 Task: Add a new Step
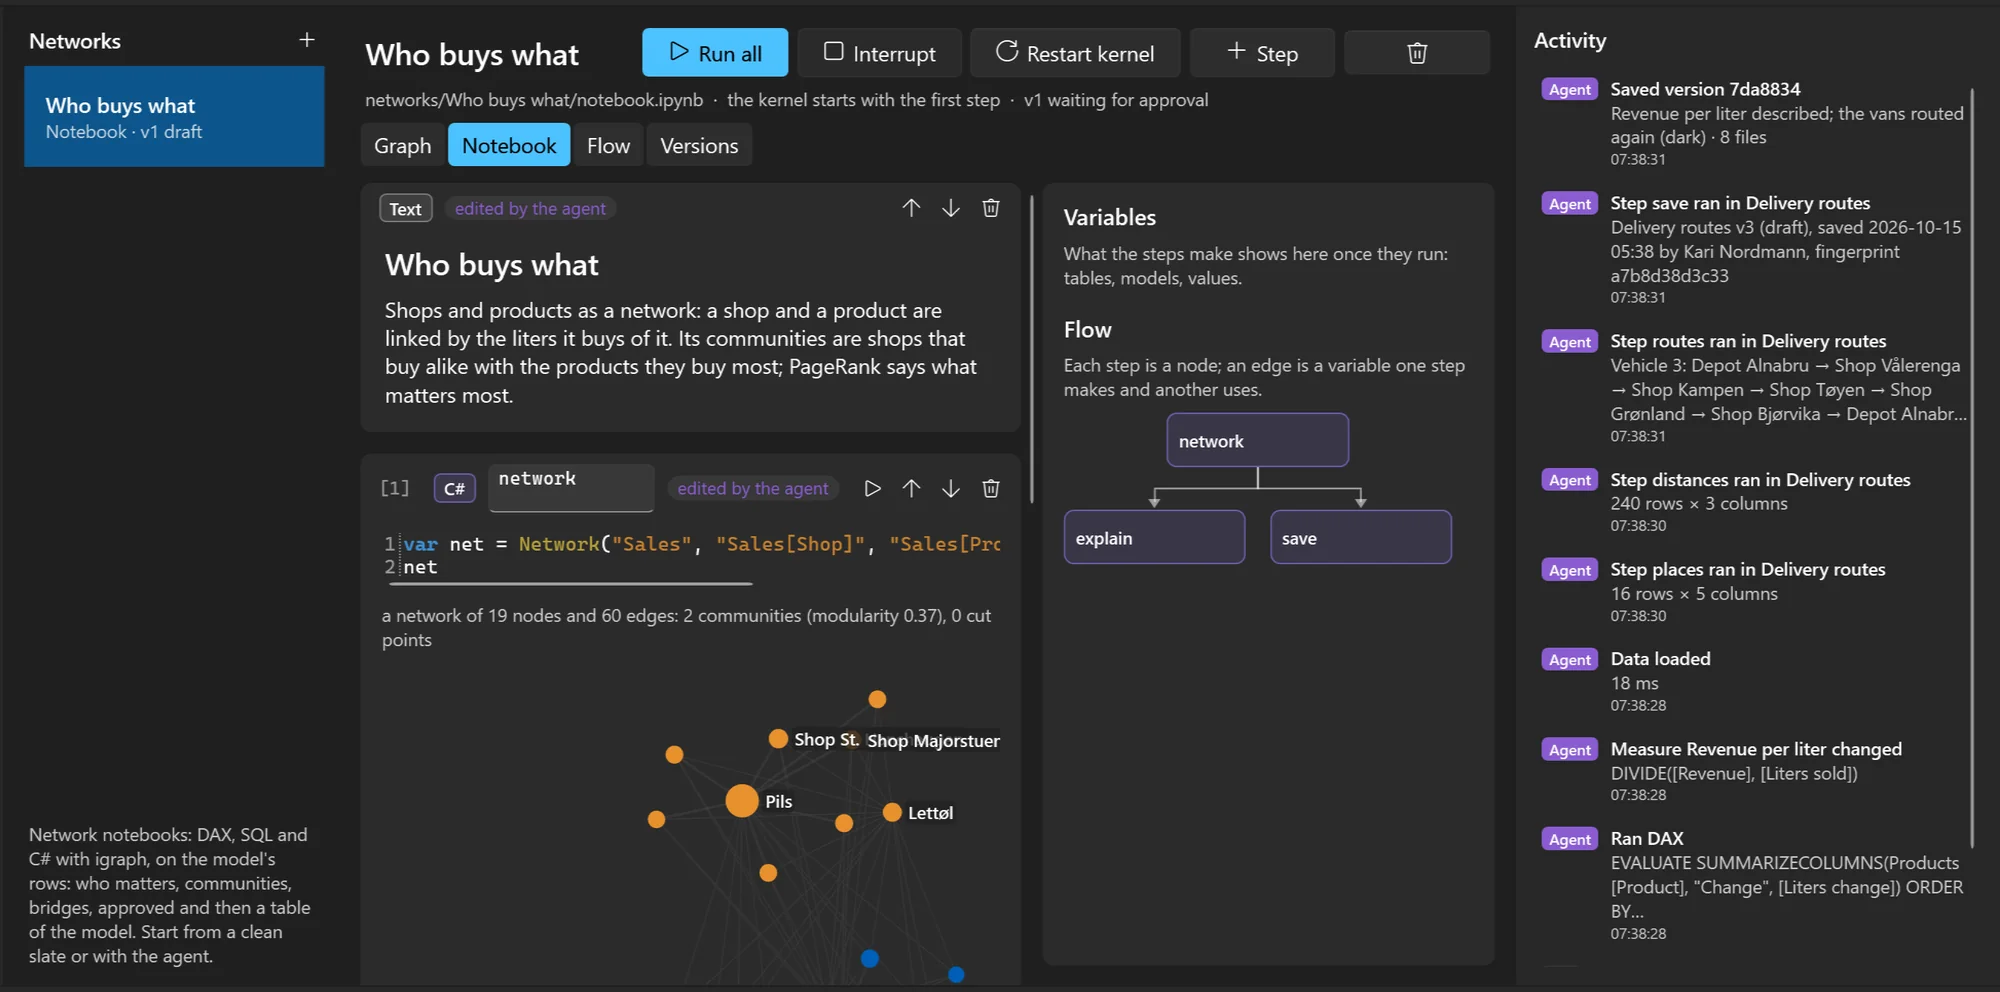(1262, 53)
